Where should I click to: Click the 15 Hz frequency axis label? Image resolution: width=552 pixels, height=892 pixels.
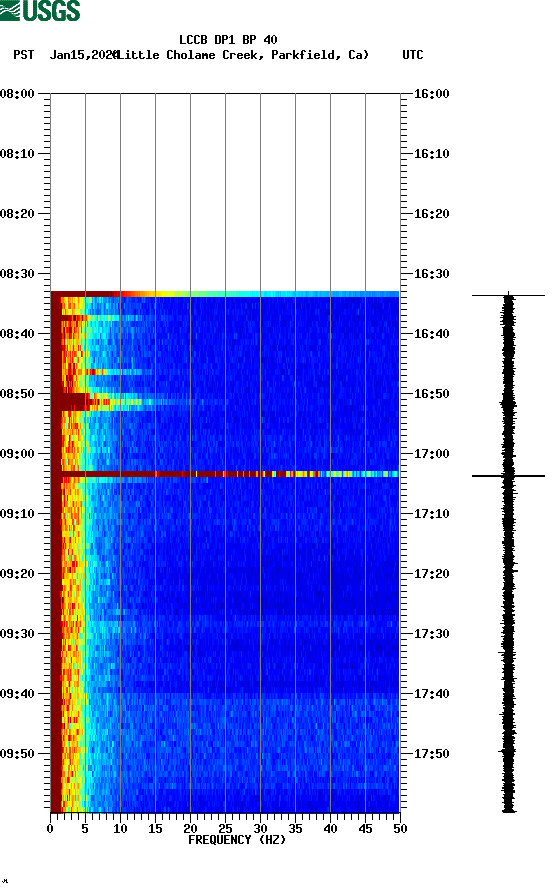click(155, 829)
